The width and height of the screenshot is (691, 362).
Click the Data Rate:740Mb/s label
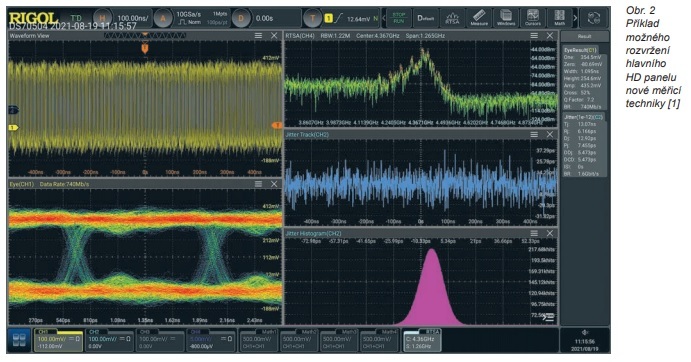pyautogui.click(x=64, y=184)
